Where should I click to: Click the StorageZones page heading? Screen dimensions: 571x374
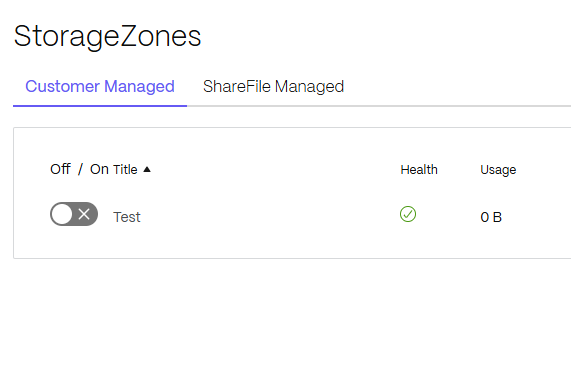click(x=107, y=36)
